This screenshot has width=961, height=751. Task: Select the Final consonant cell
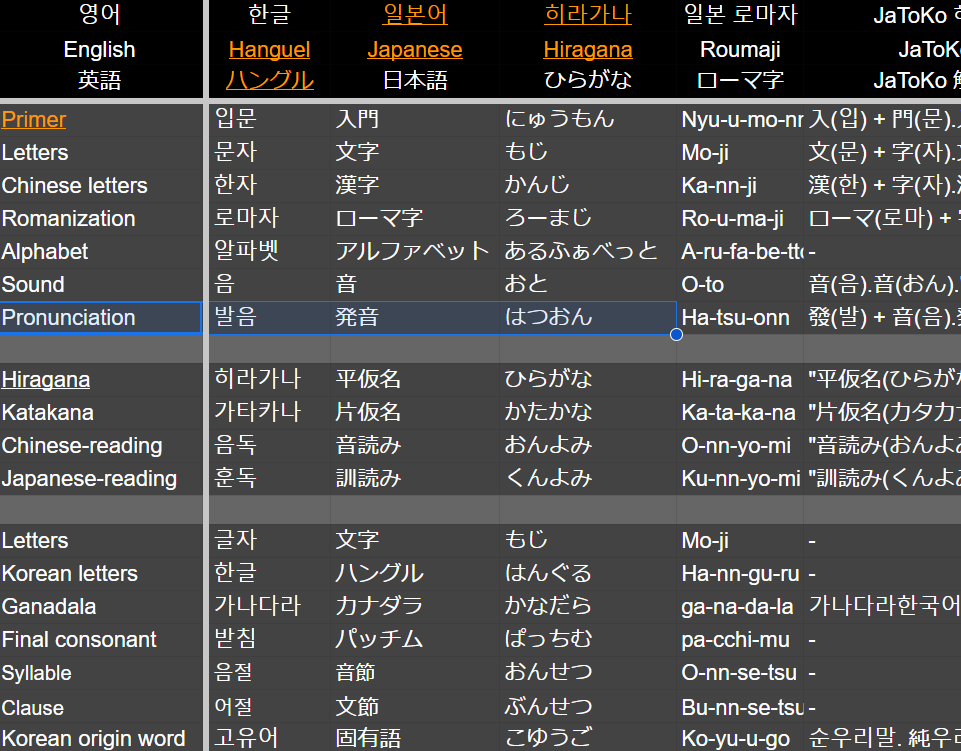pyautogui.click(x=79, y=640)
